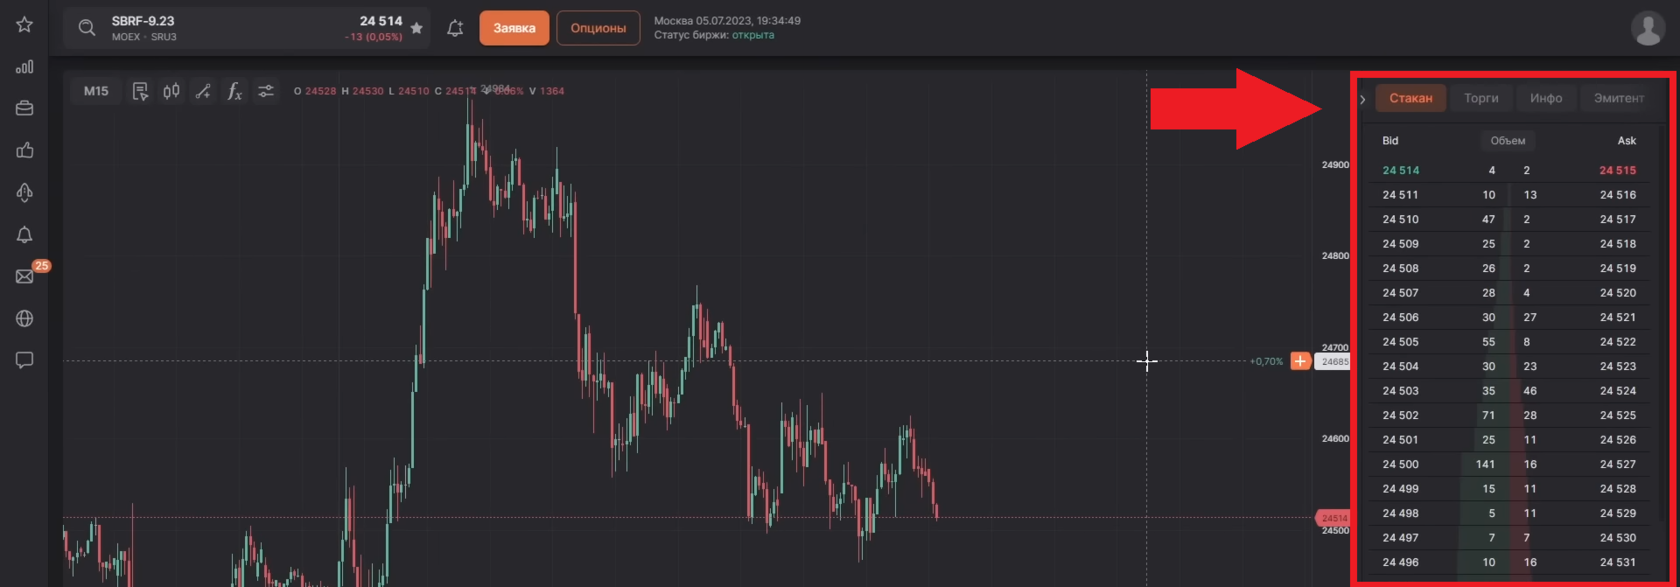Open the M15 timeframe selector
Viewport: 1680px width, 587px height.
tap(95, 90)
